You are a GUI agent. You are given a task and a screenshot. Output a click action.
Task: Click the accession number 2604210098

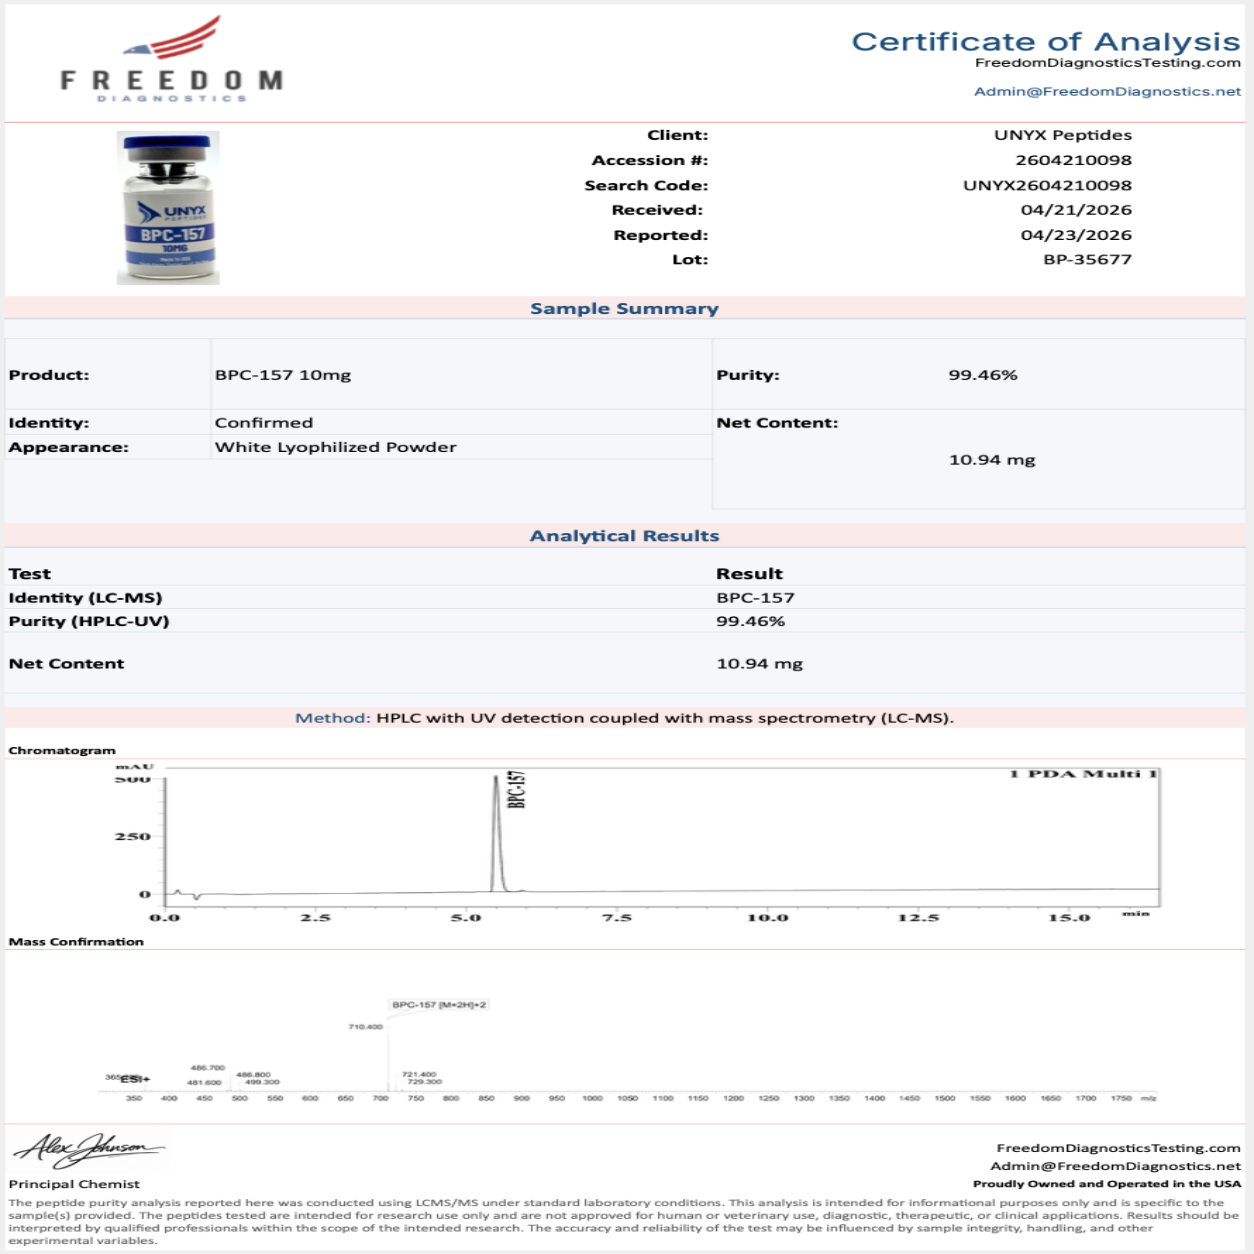(x=1073, y=160)
